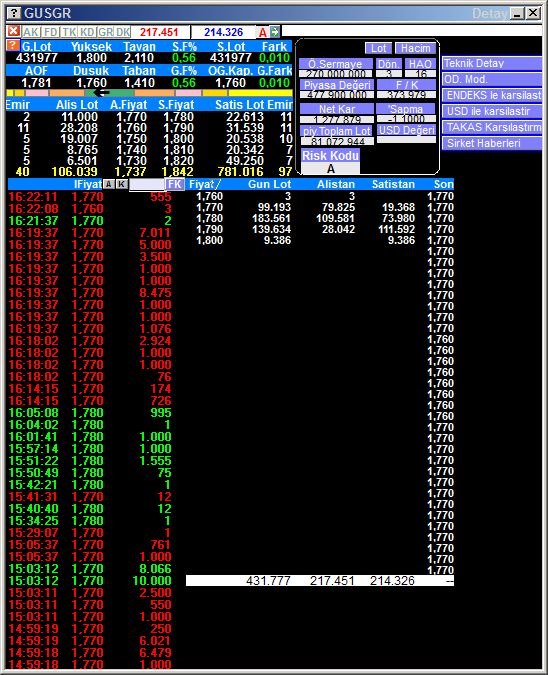Click the input field beside the K button
Viewport: 548px width, 675px height.
tap(147, 185)
